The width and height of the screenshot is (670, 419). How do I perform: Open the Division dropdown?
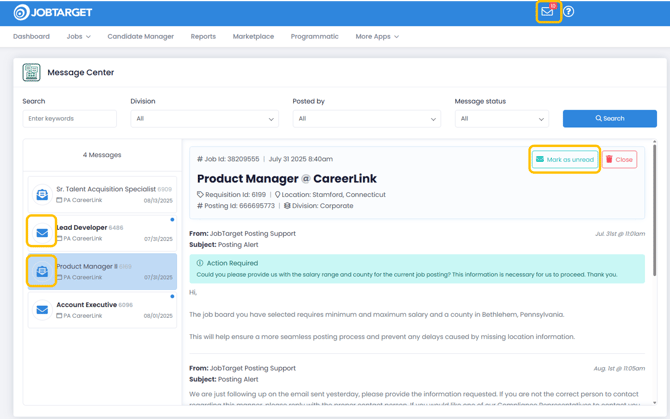click(205, 119)
